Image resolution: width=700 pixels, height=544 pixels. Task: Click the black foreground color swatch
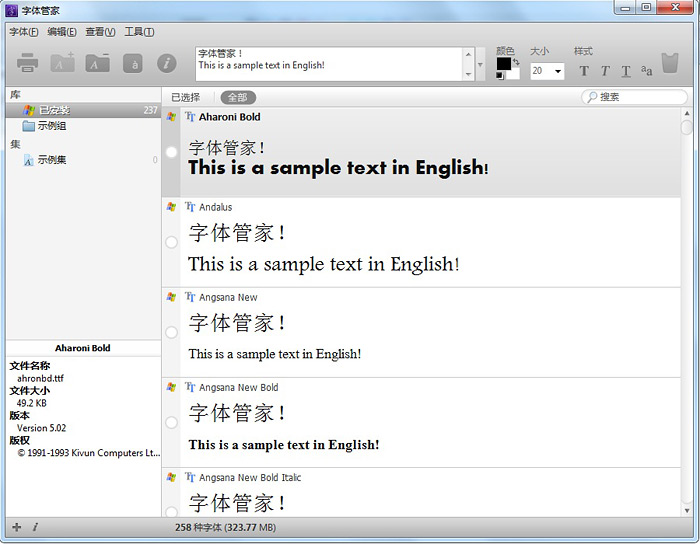[x=503, y=64]
